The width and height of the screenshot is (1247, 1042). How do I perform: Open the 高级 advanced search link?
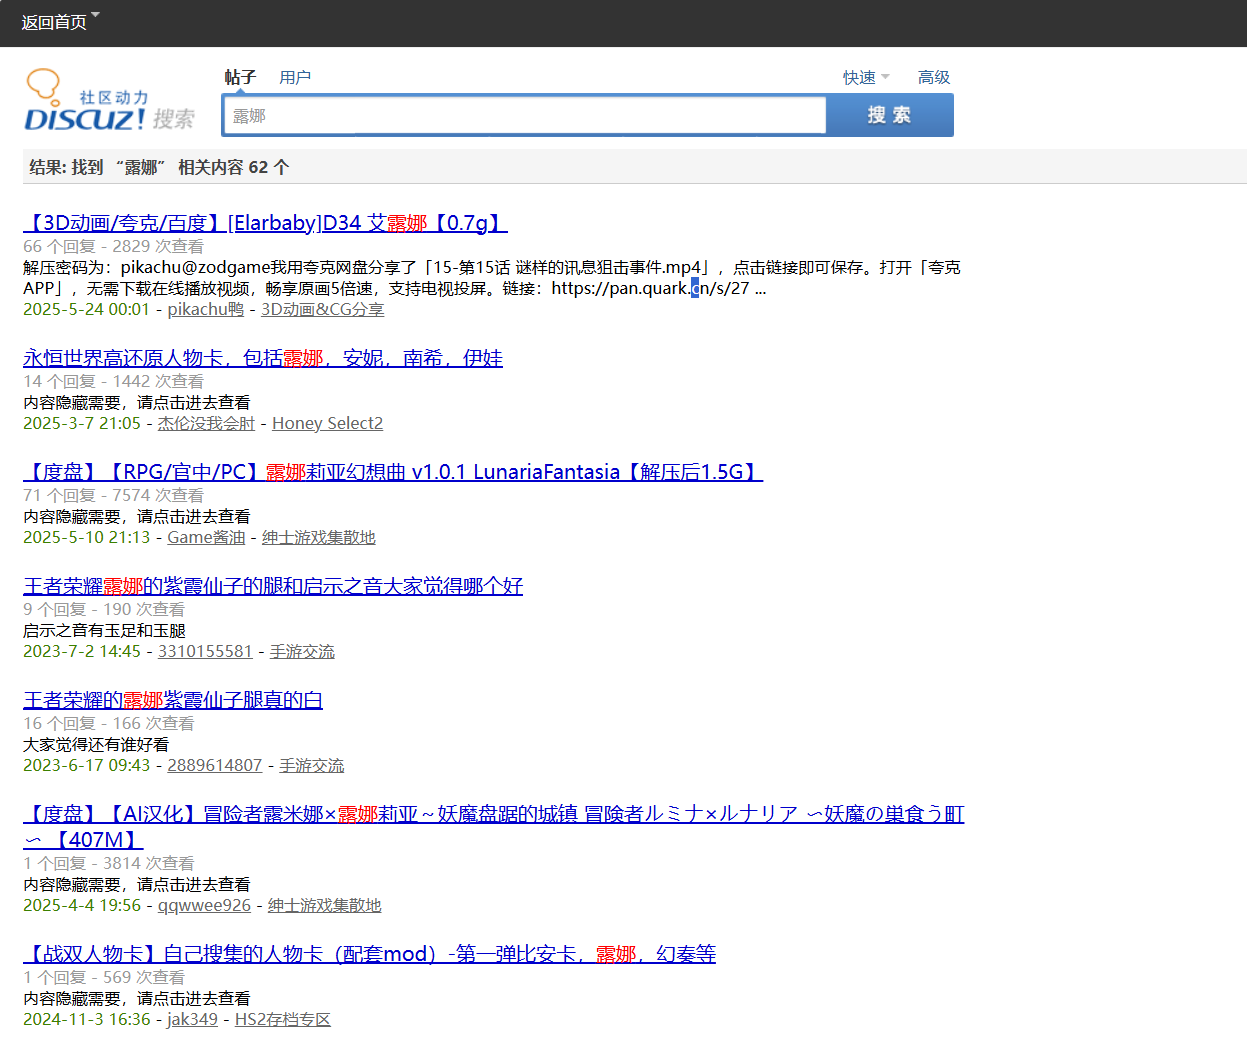click(934, 77)
